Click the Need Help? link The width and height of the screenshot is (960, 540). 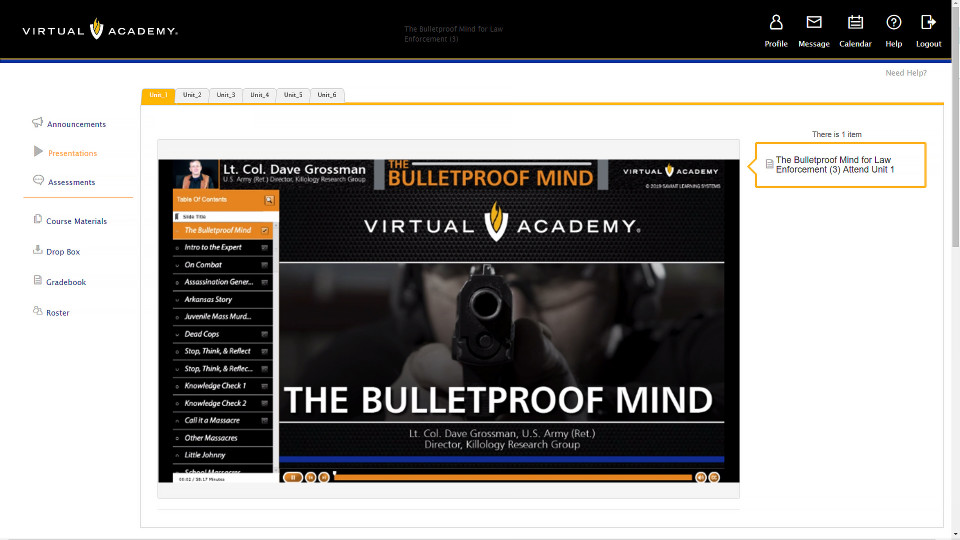(905, 73)
